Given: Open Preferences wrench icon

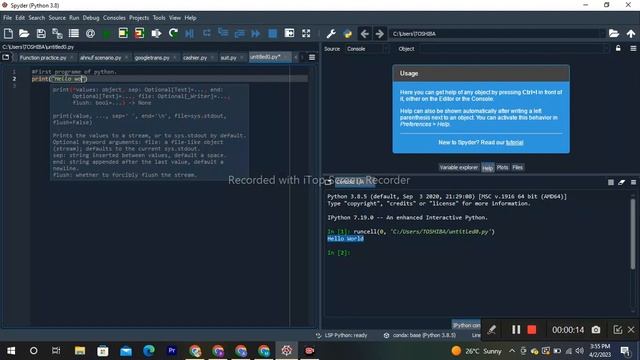Looking at the screenshot, I should (x=331, y=34).
